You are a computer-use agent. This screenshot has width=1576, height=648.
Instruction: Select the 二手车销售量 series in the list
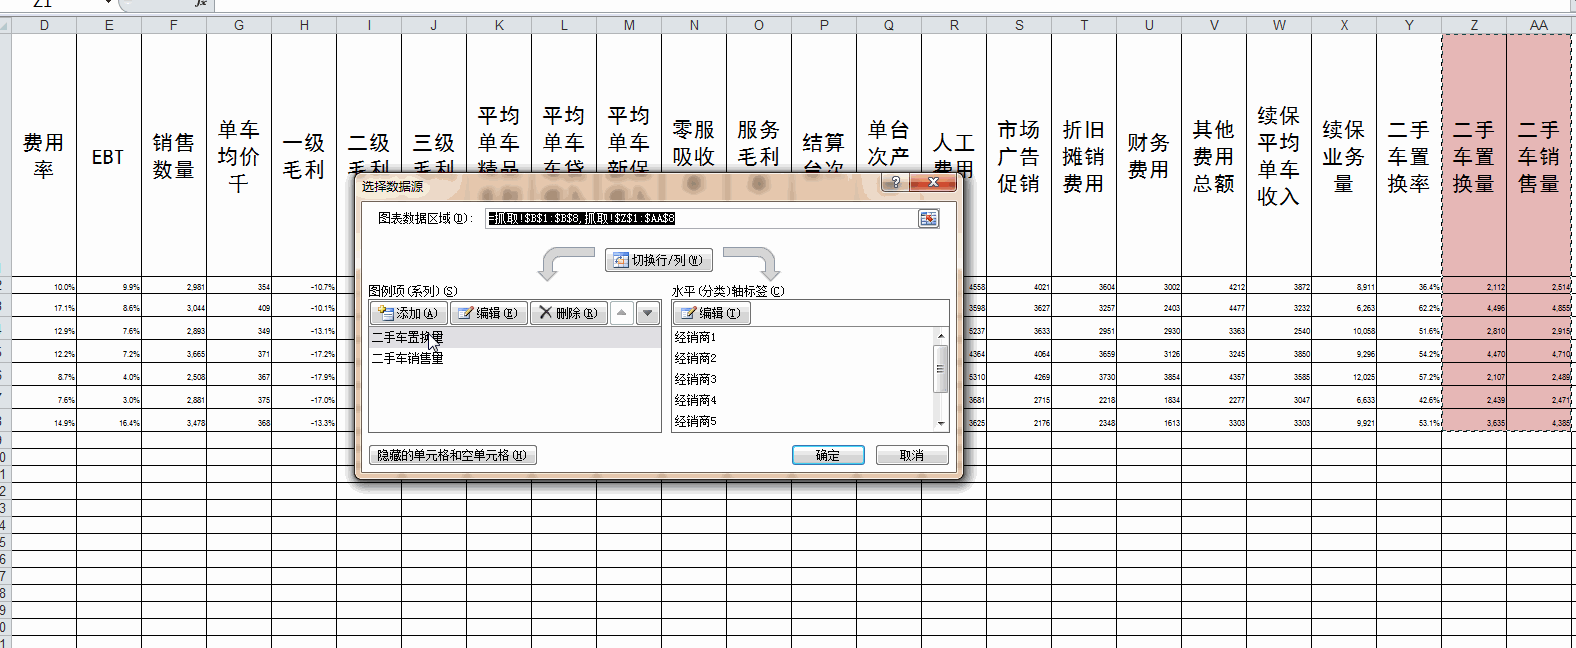pos(408,358)
